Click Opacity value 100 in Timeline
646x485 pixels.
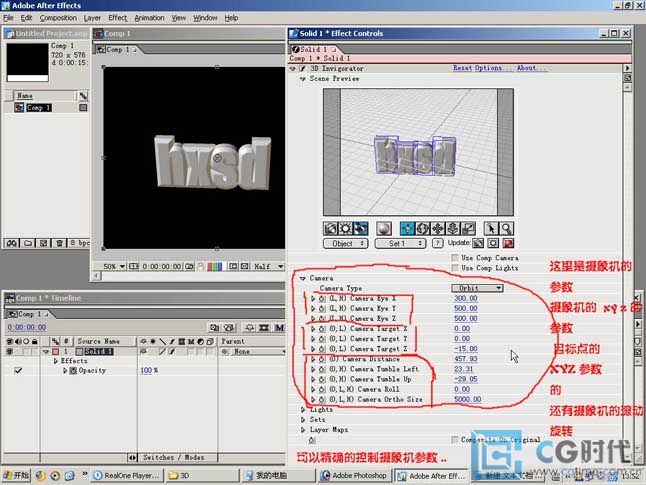tap(146, 370)
